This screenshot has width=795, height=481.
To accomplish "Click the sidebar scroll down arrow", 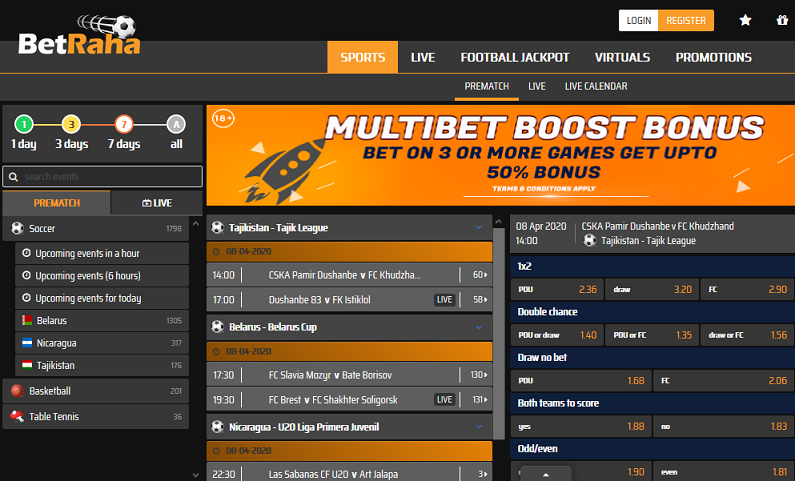I will click(x=196, y=475).
